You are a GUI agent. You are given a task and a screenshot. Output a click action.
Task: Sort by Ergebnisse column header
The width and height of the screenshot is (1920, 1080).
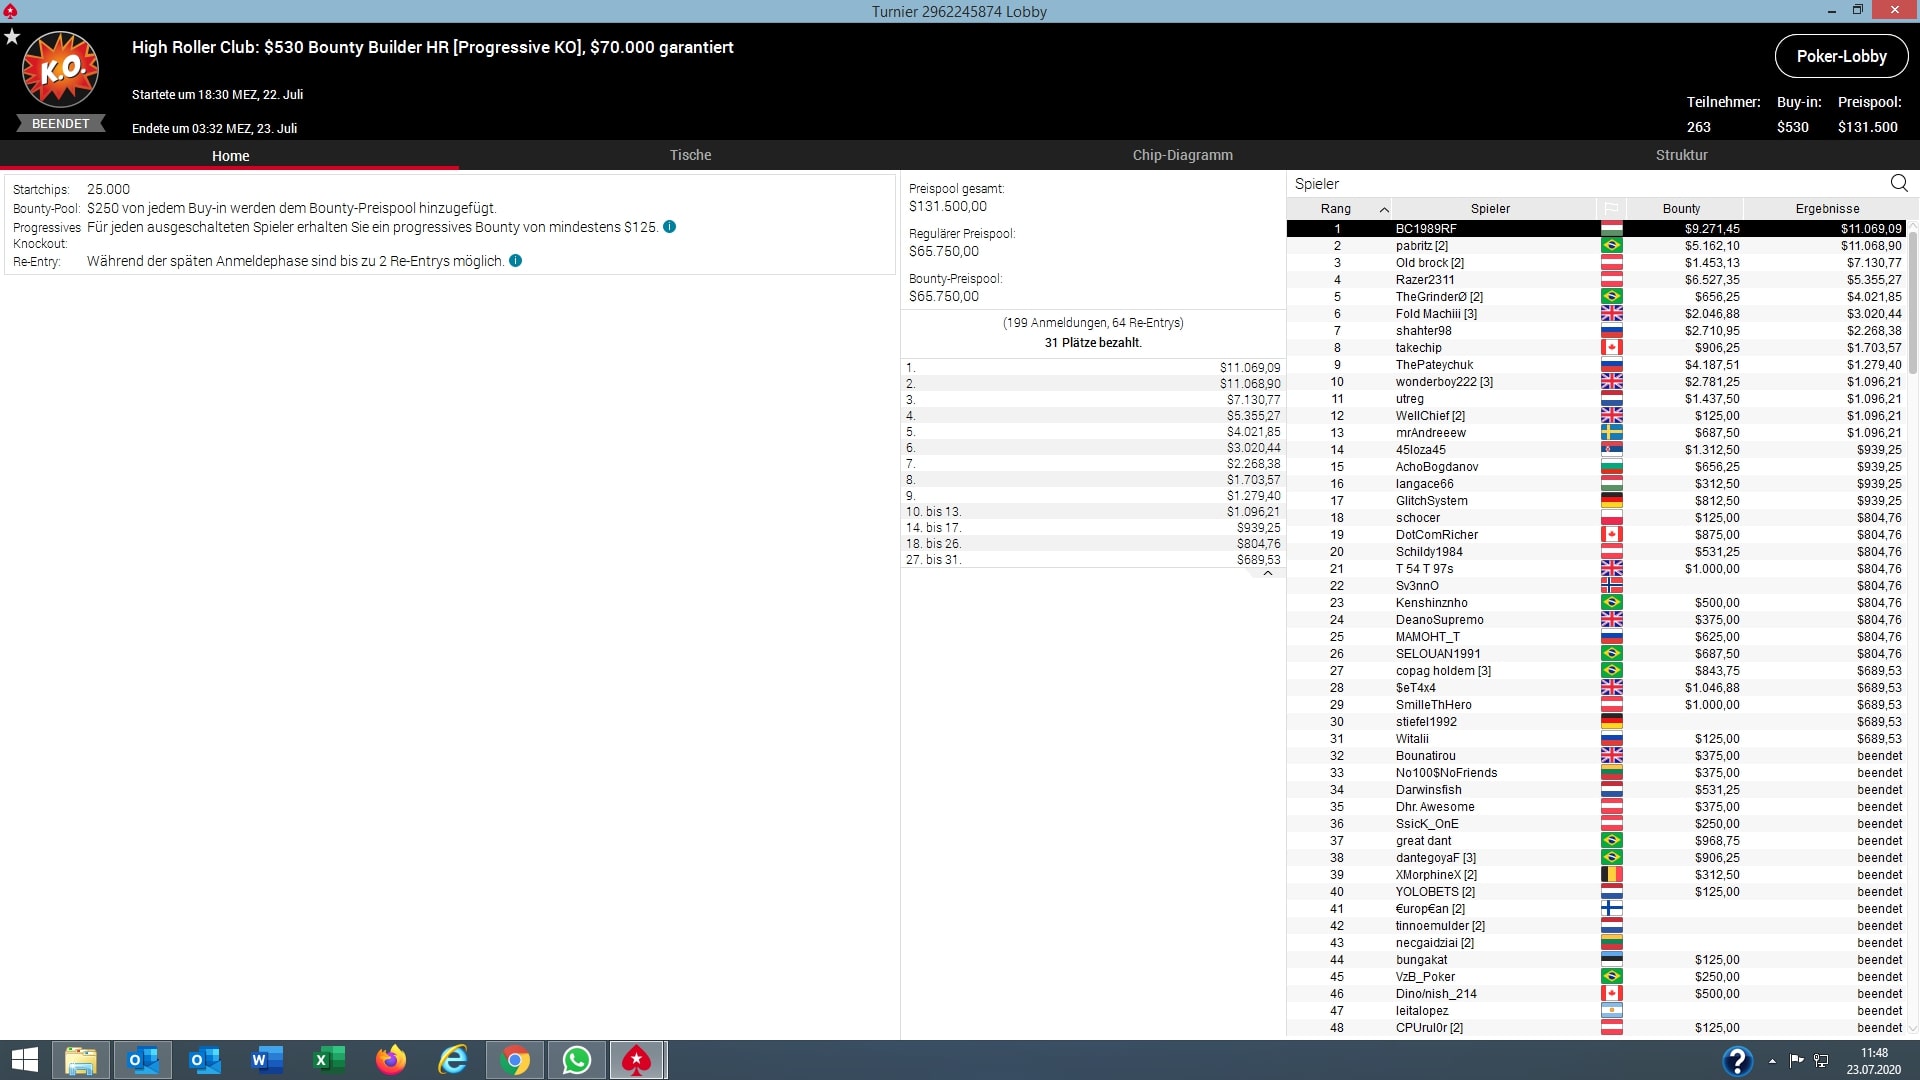1826,209
